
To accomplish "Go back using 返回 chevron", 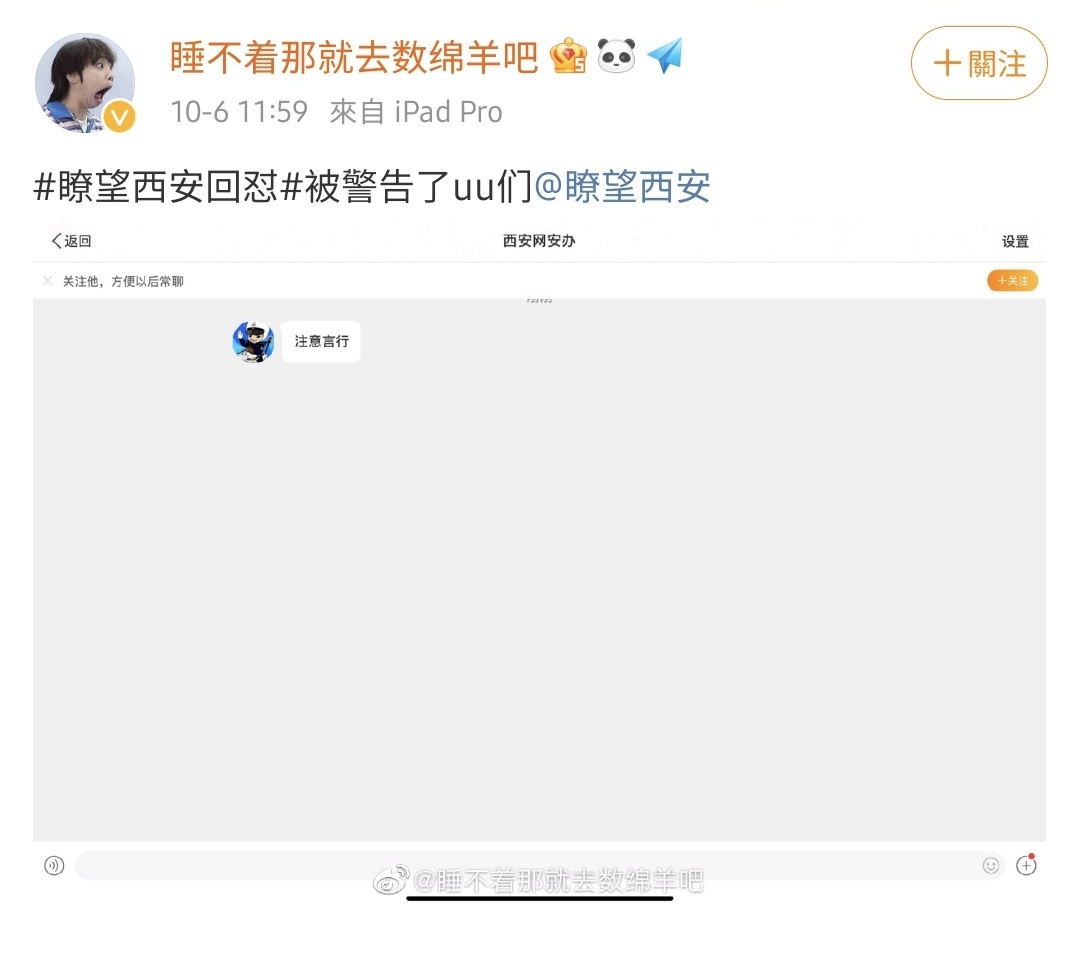I will [71, 241].
